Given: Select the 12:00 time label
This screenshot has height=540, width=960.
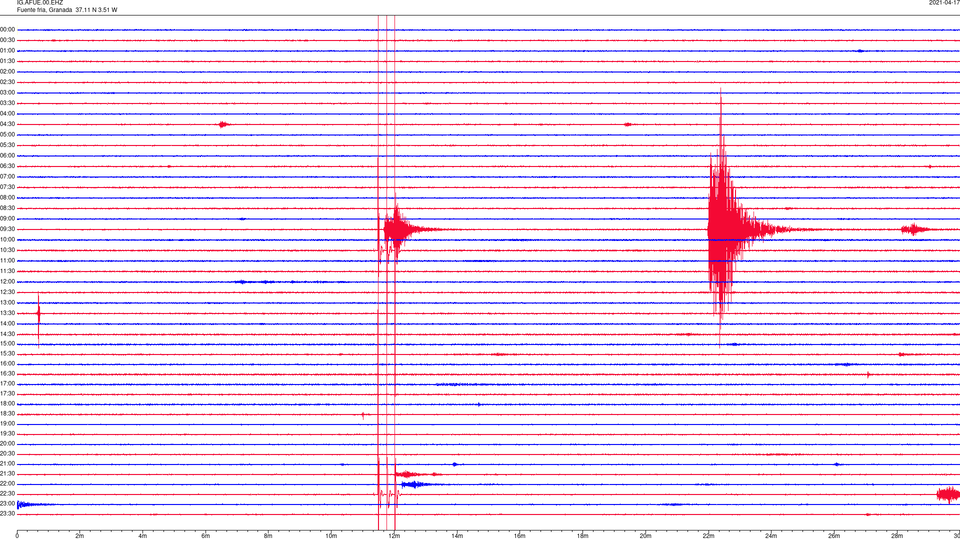Looking at the screenshot, I should click(x=7, y=282).
